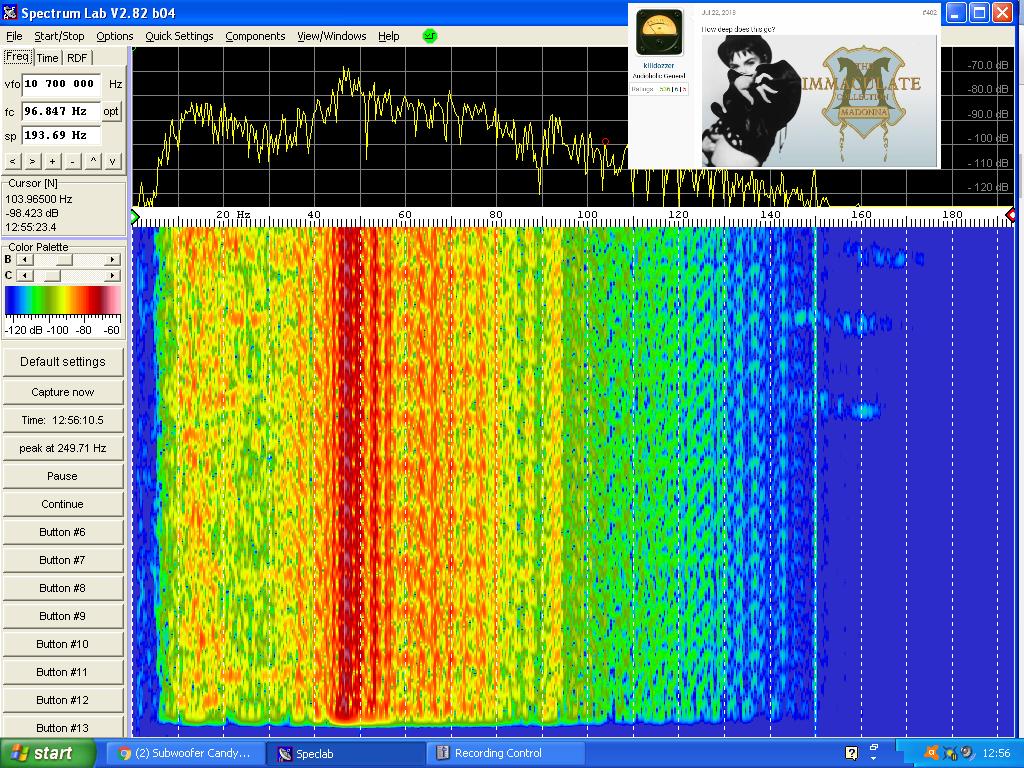The height and width of the screenshot is (768, 1024).
Task: Click red end marker on frequency ruler
Action: tap(1010, 215)
